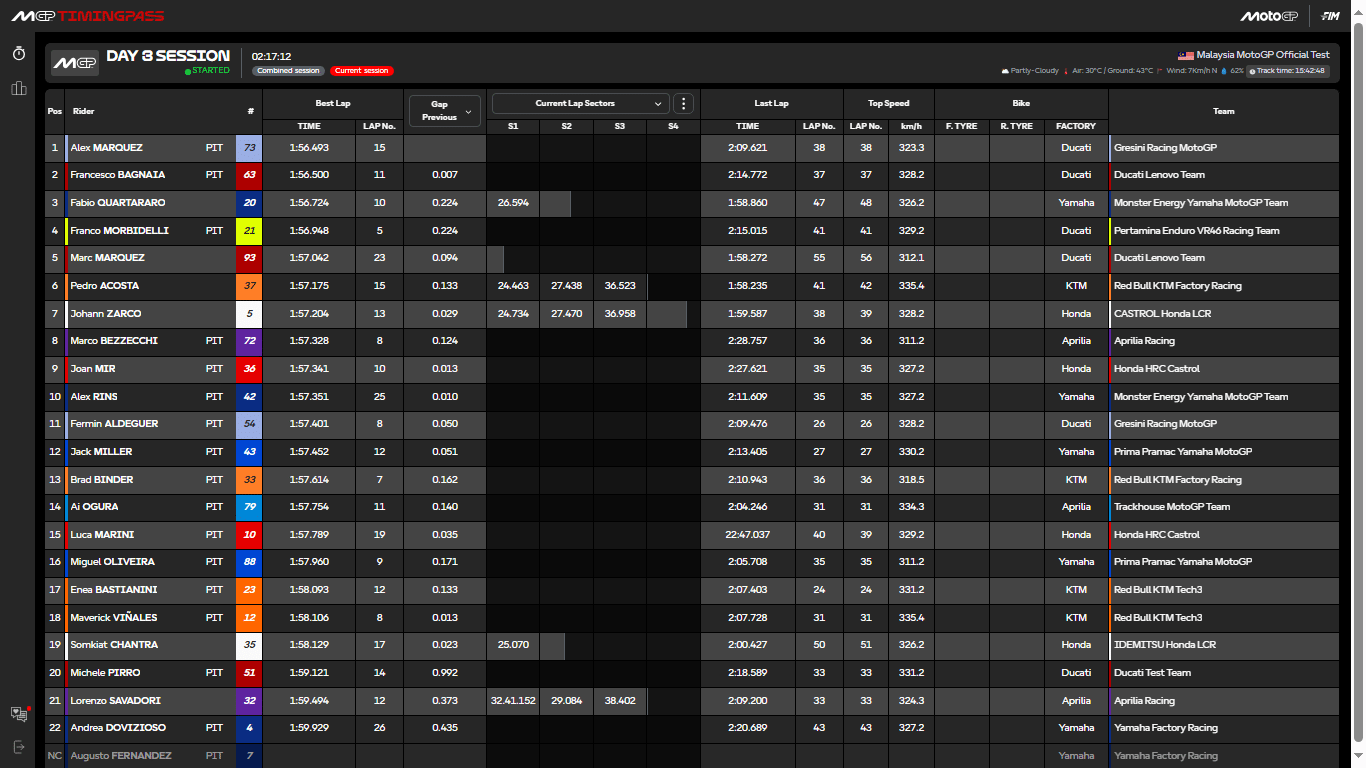Viewport: 1366px width, 768px height.
Task: Click the Last Lap column header
Action: [x=771, y=103]
